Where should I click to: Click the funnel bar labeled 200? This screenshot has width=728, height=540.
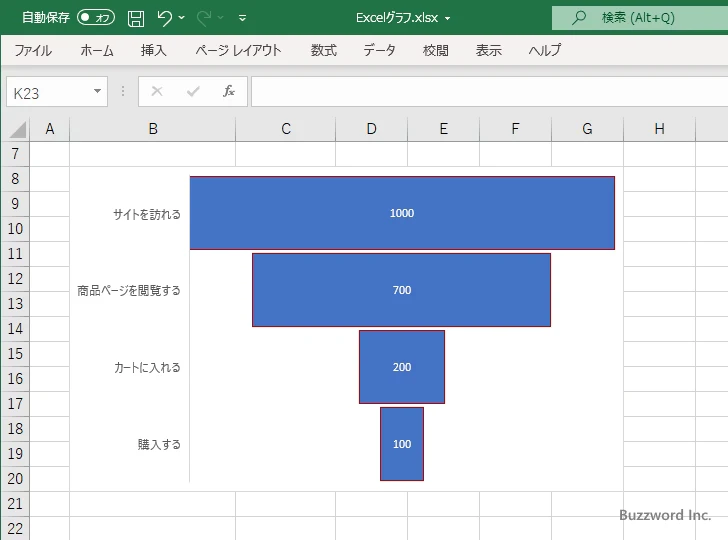(402, 367)
